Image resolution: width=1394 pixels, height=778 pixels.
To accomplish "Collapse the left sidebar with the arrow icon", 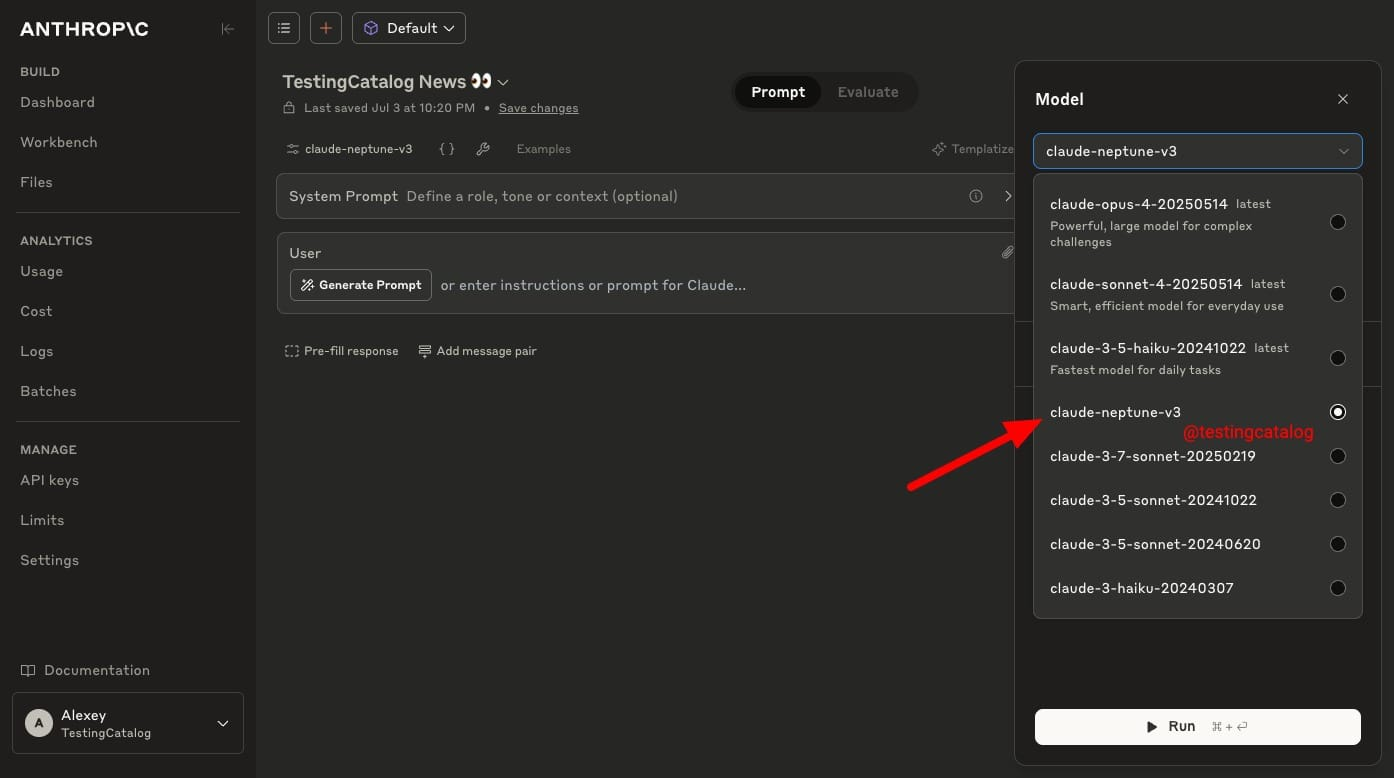I will (x=227, y=29).
